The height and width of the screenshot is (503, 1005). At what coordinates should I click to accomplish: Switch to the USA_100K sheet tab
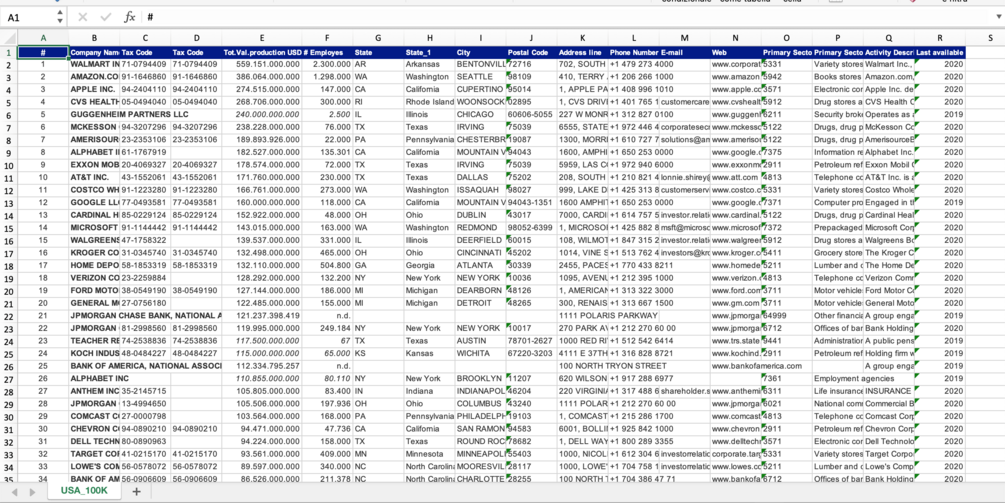tap(84, 490)
